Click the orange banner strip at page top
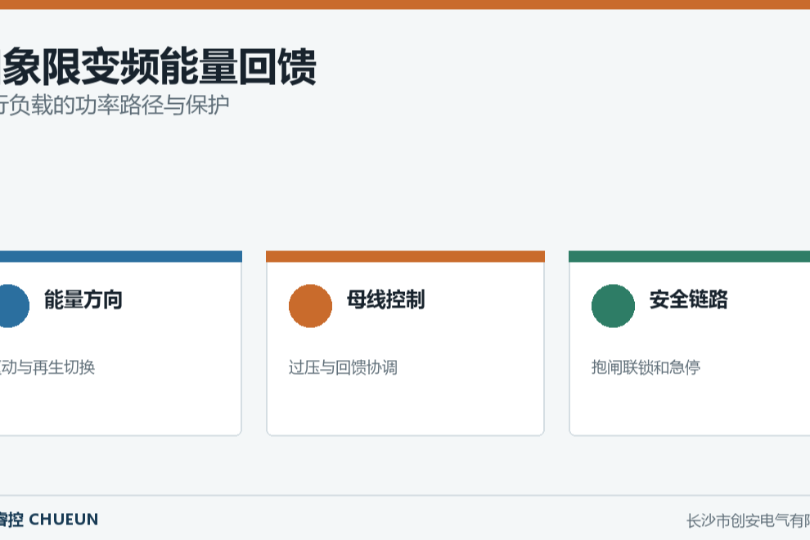This screenshot has width=810, height=540. click(x=405, y=5)
